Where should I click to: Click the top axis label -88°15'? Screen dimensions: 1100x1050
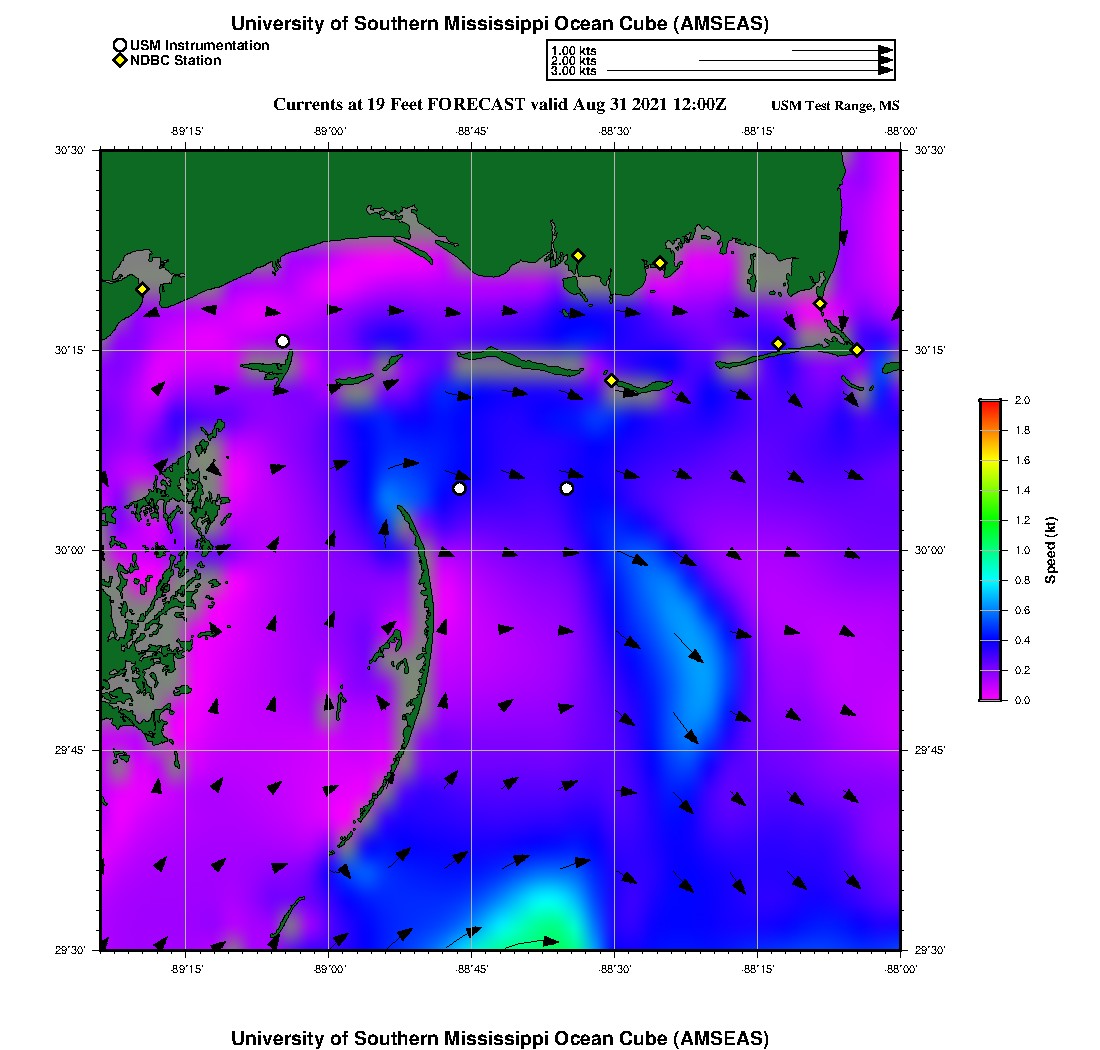[758, 131]
